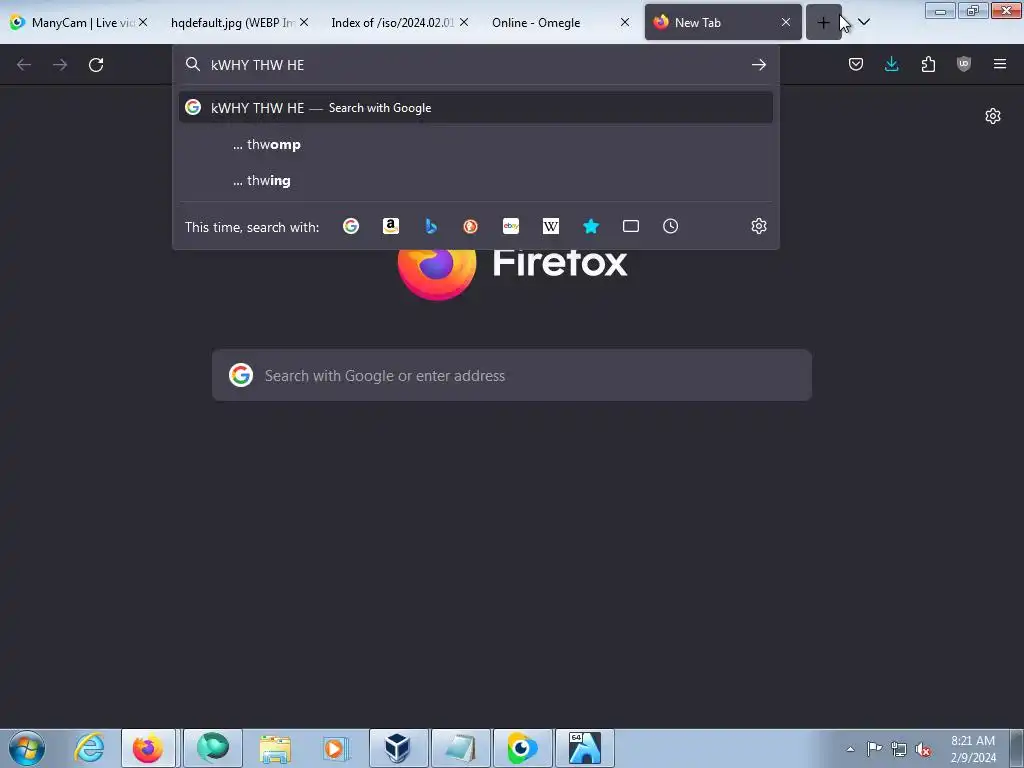Open search settings gear in dropdown
Screen dimensions: 1024x768
coord(758,226)
